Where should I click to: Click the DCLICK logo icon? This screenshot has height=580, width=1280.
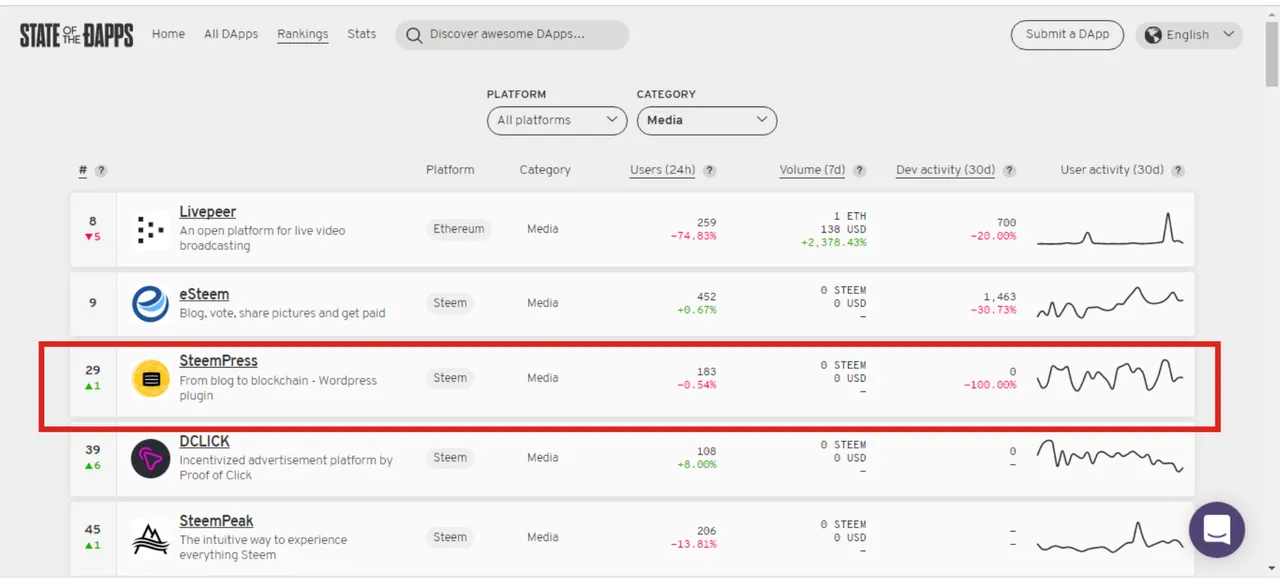point(151,459)
